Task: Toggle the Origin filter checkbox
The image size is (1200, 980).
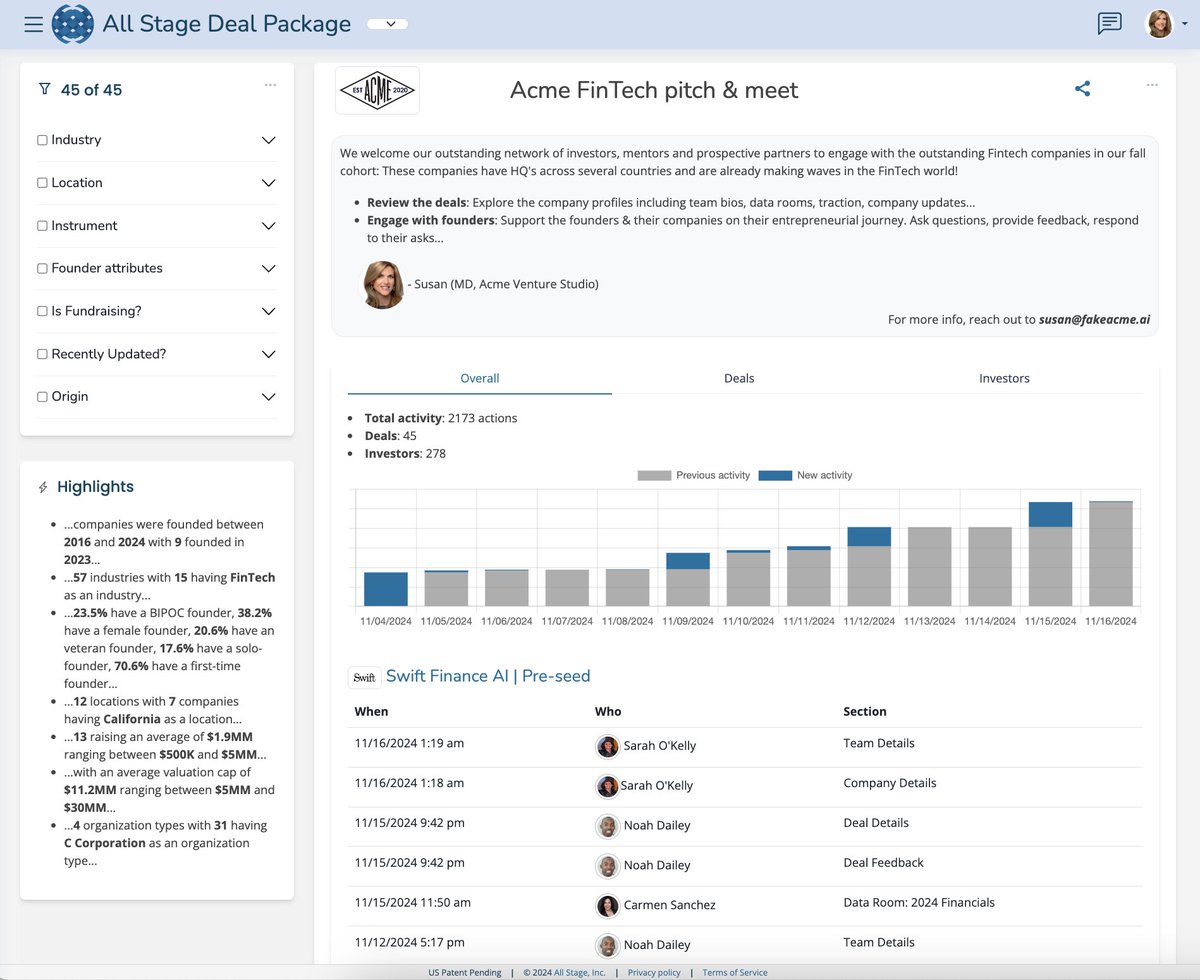Action: 43,397
